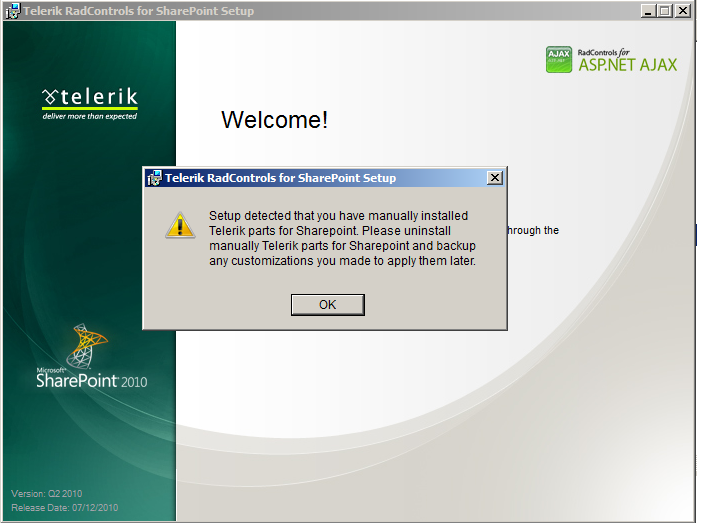Viewport: 701px width, 529px height.
Task: Maximize the main Setup window
Action: coord(665,11)
